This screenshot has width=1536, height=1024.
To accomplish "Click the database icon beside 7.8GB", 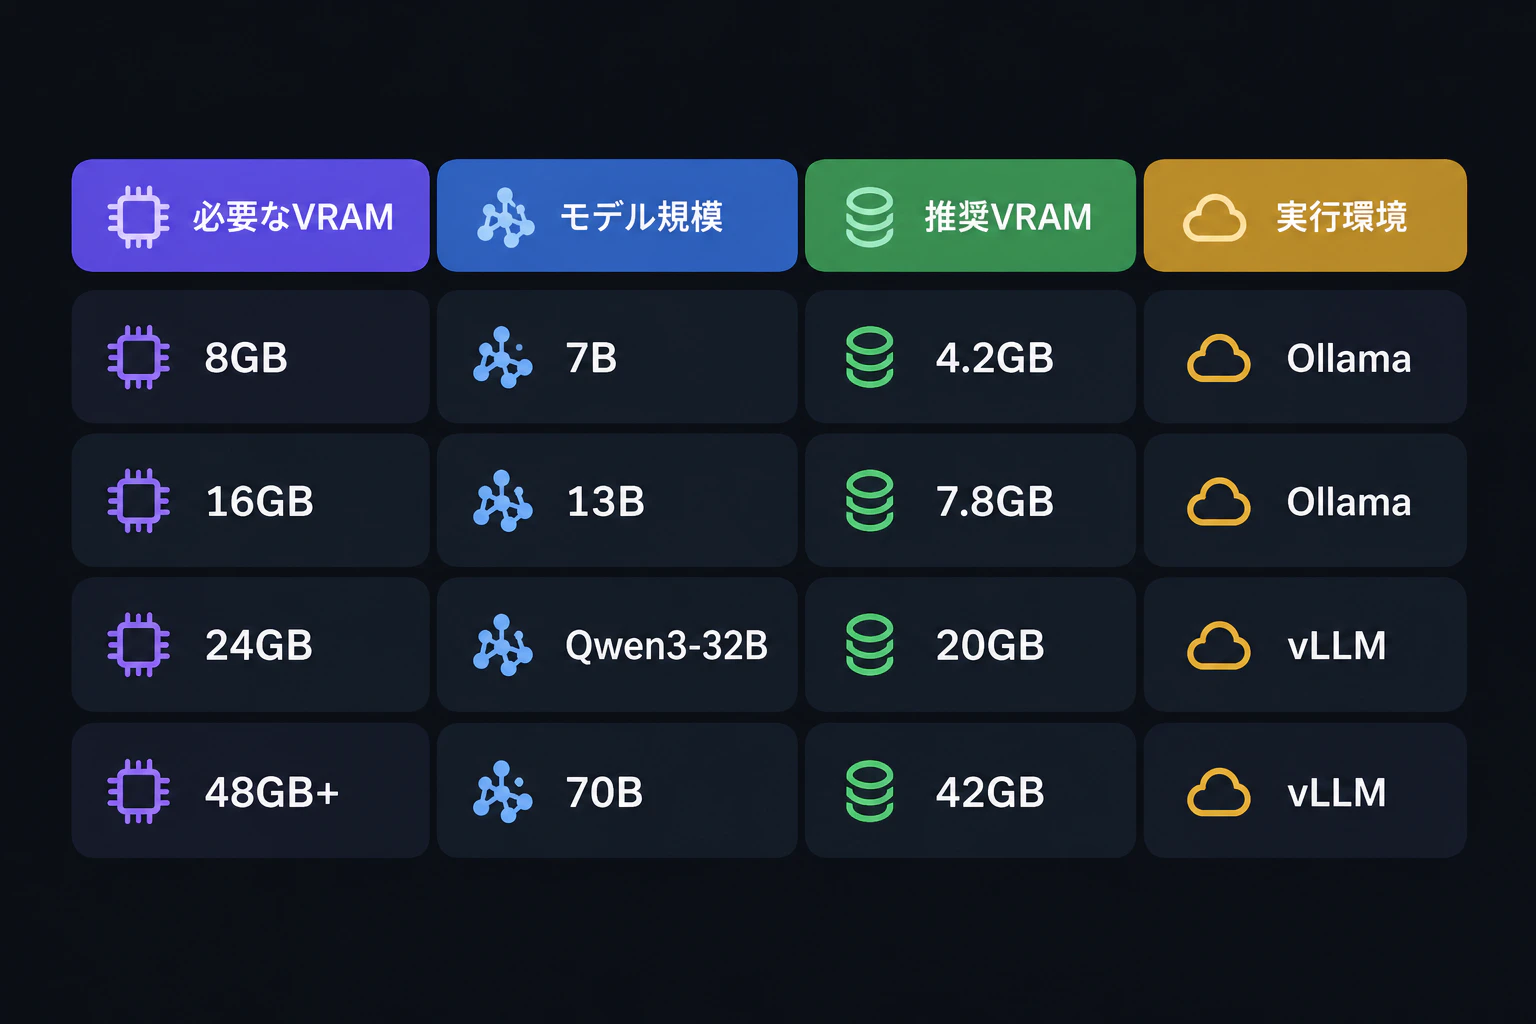I will [870, 500].
